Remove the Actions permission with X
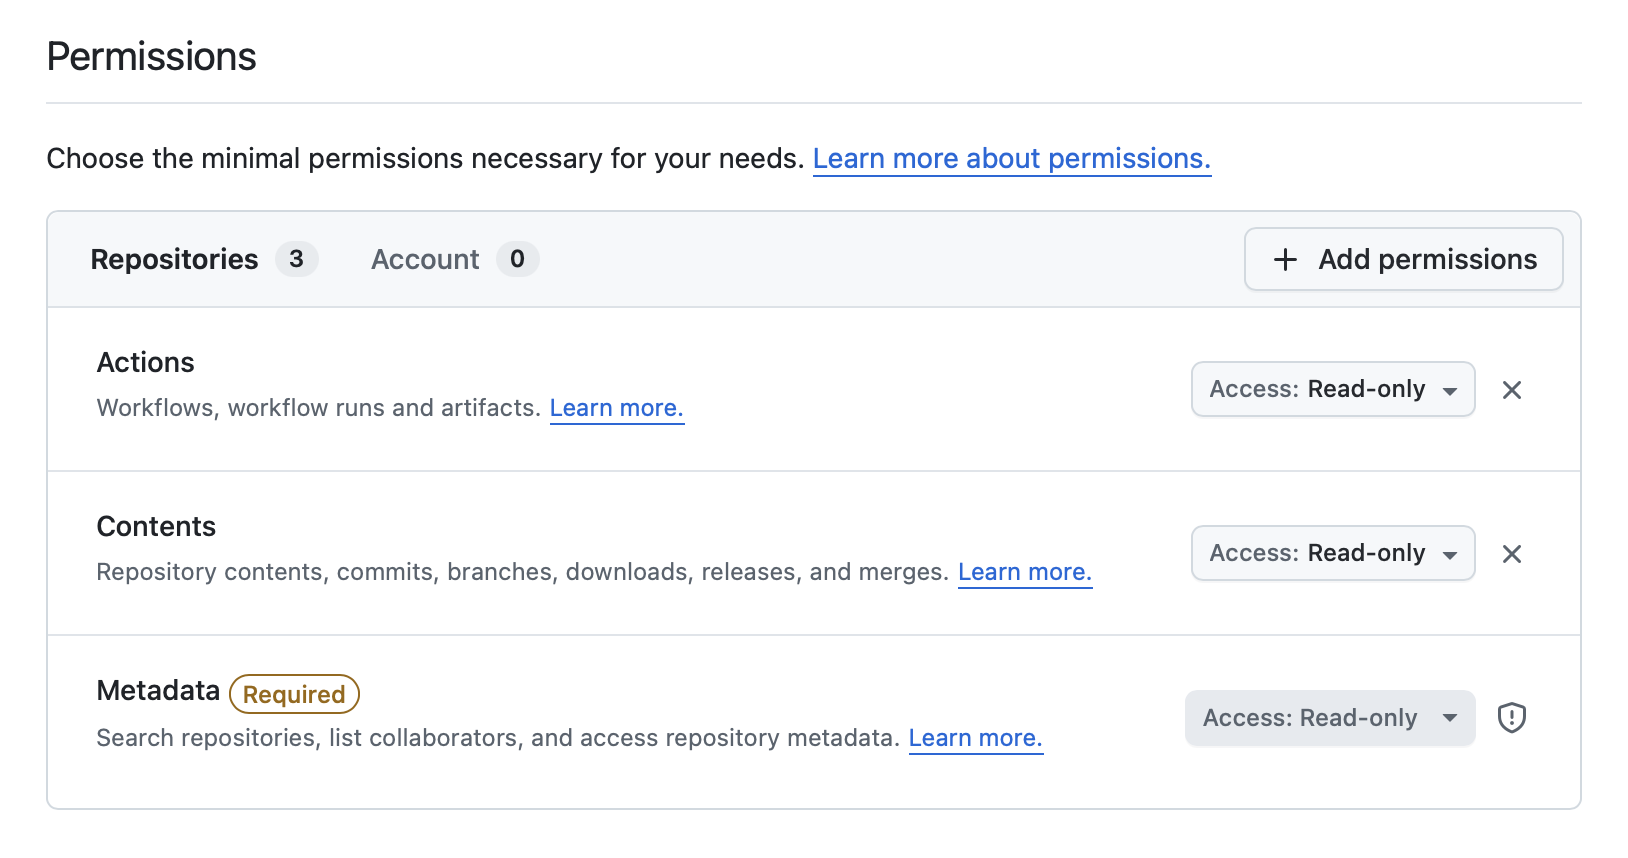 (1511, 390)
